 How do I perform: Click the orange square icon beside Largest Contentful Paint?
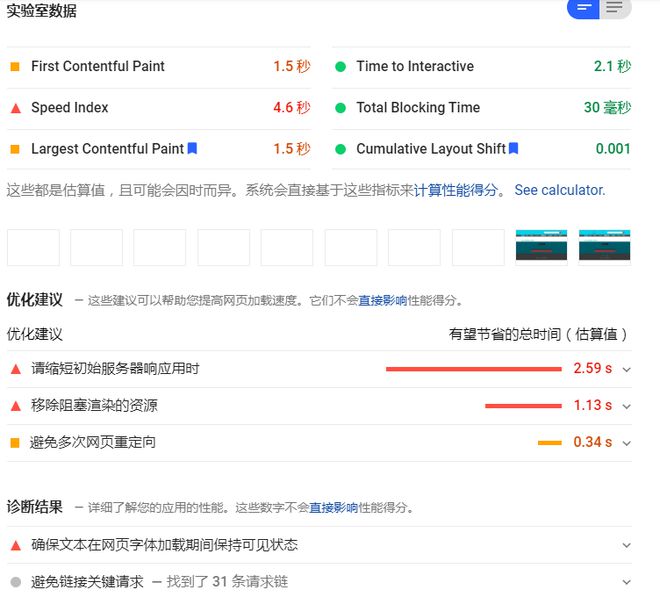(15, 149)
